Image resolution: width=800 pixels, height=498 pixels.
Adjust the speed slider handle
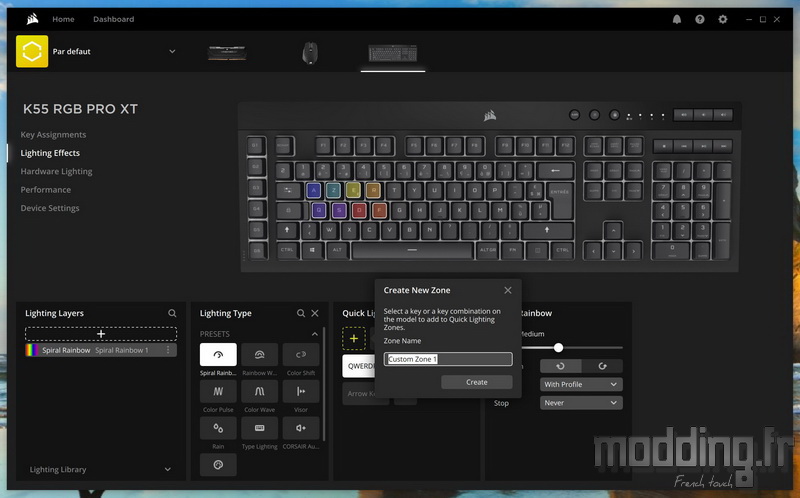pos(559,347)
